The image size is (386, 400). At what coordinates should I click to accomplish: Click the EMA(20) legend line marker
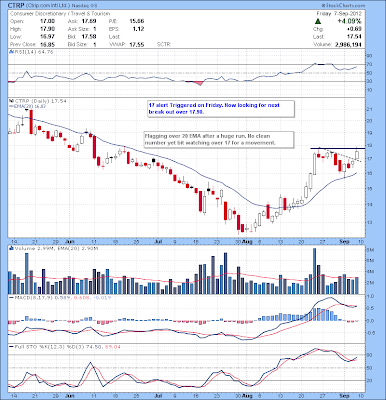pos(10,106)
